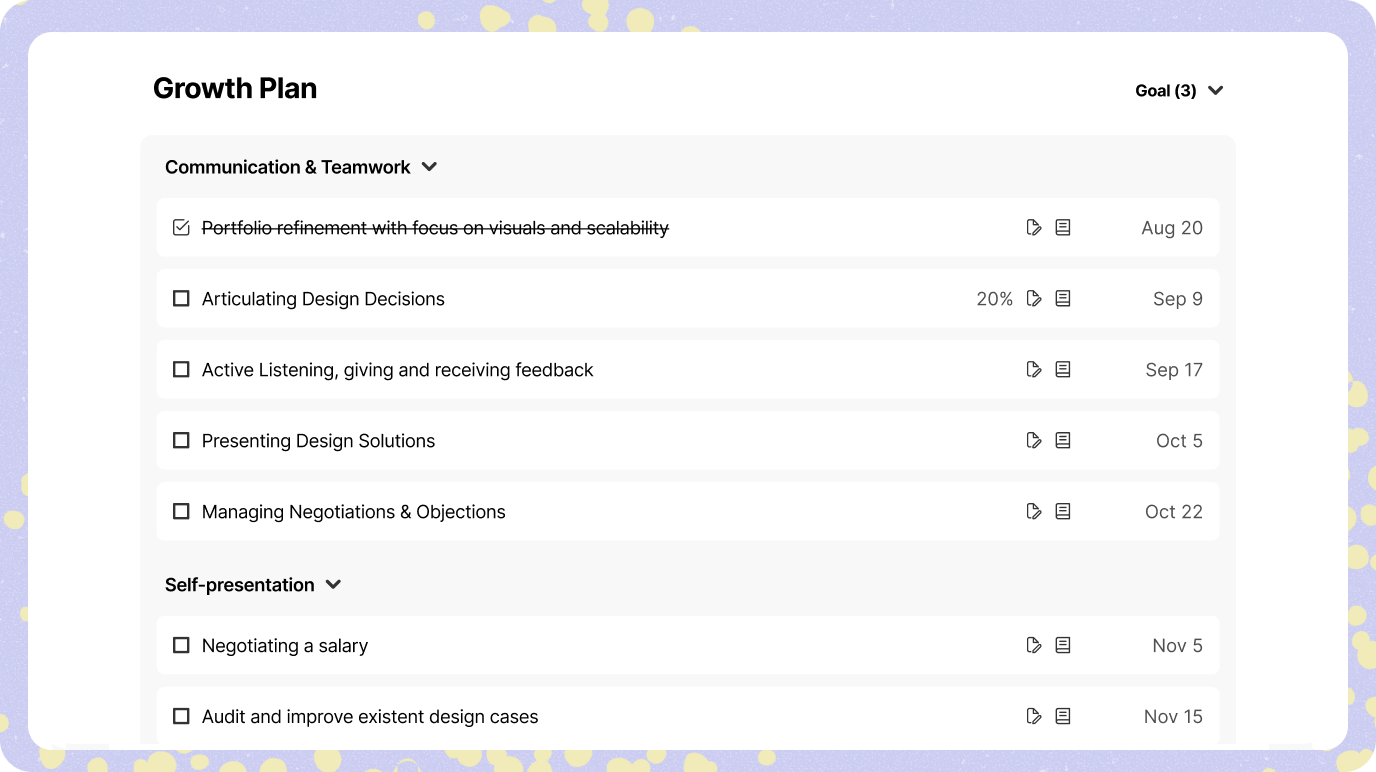Open book icon for Presenting Design Solutions

coord(1063,441)
